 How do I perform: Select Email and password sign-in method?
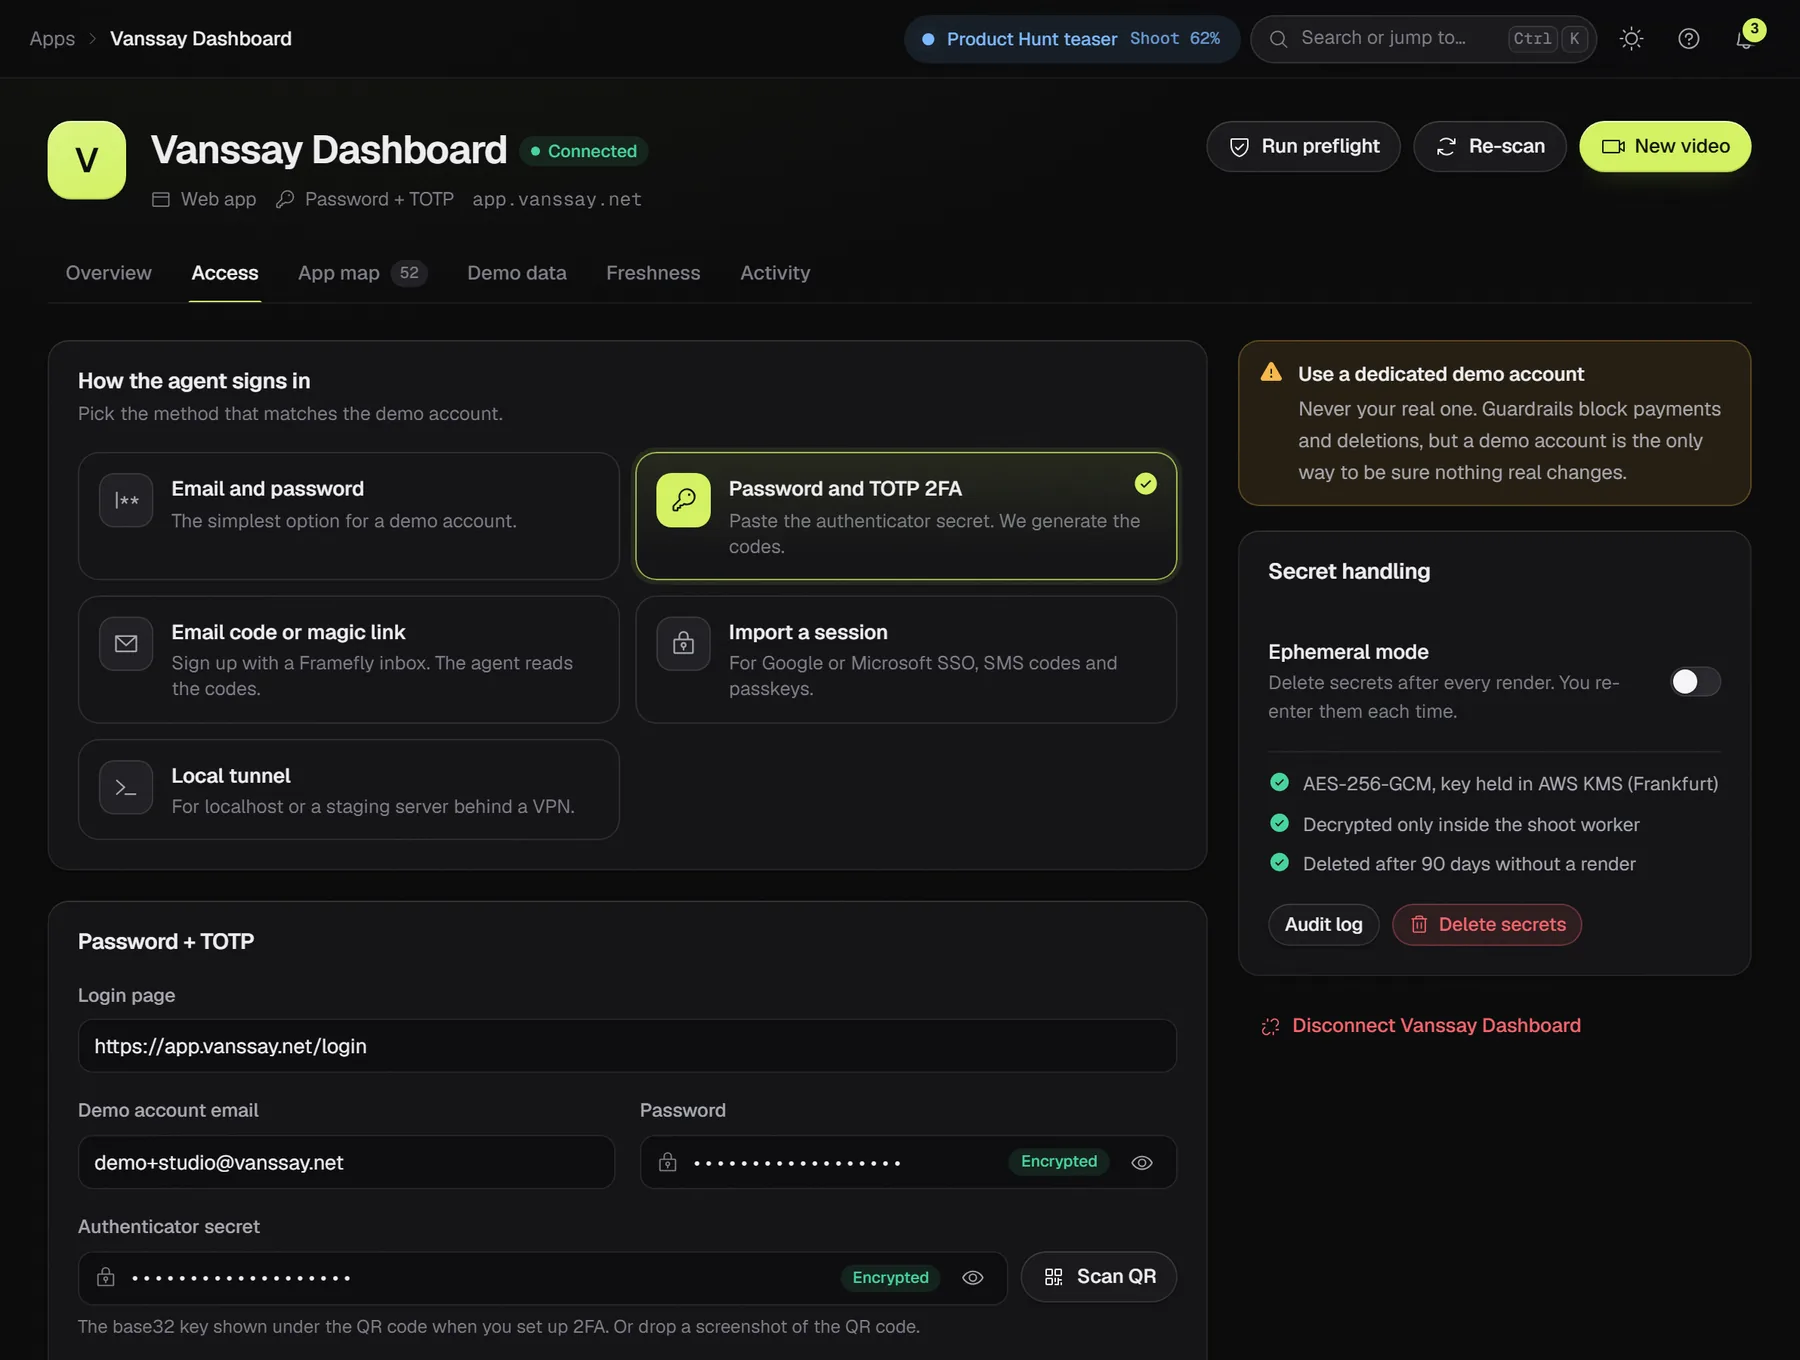pyautogui.click(x=349, y=516)
